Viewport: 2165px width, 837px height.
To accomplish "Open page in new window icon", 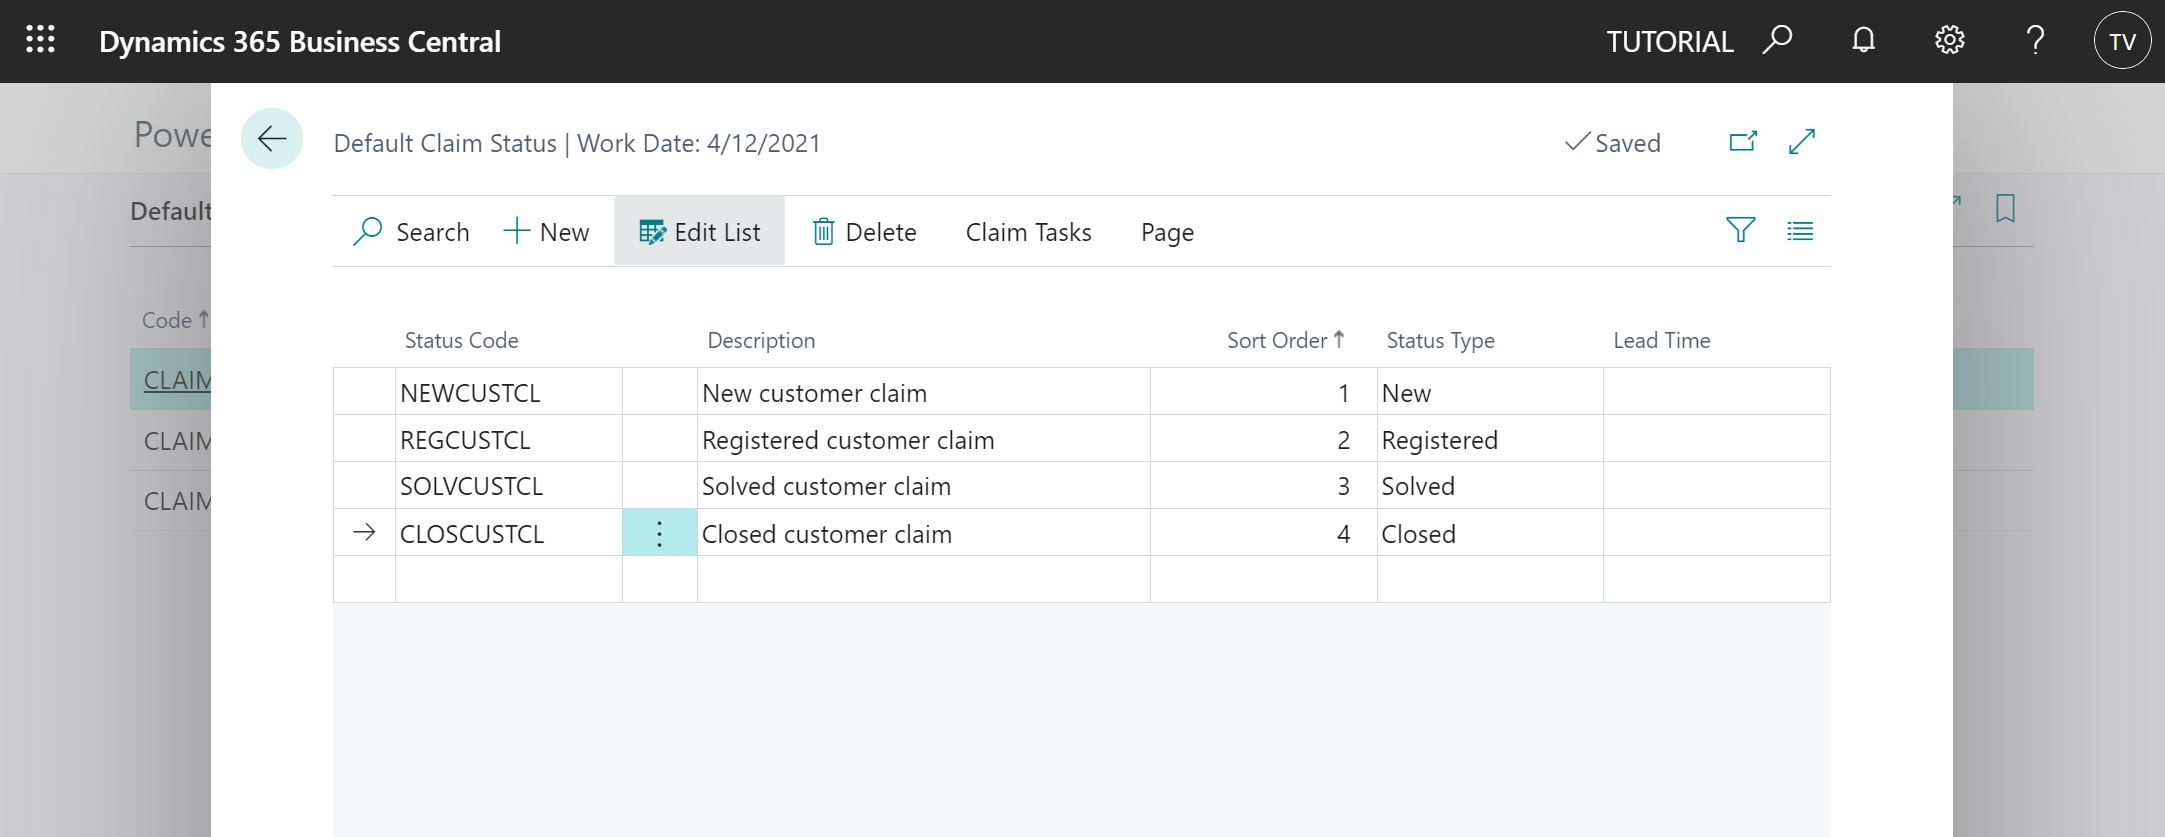I will coord(1743,142).
